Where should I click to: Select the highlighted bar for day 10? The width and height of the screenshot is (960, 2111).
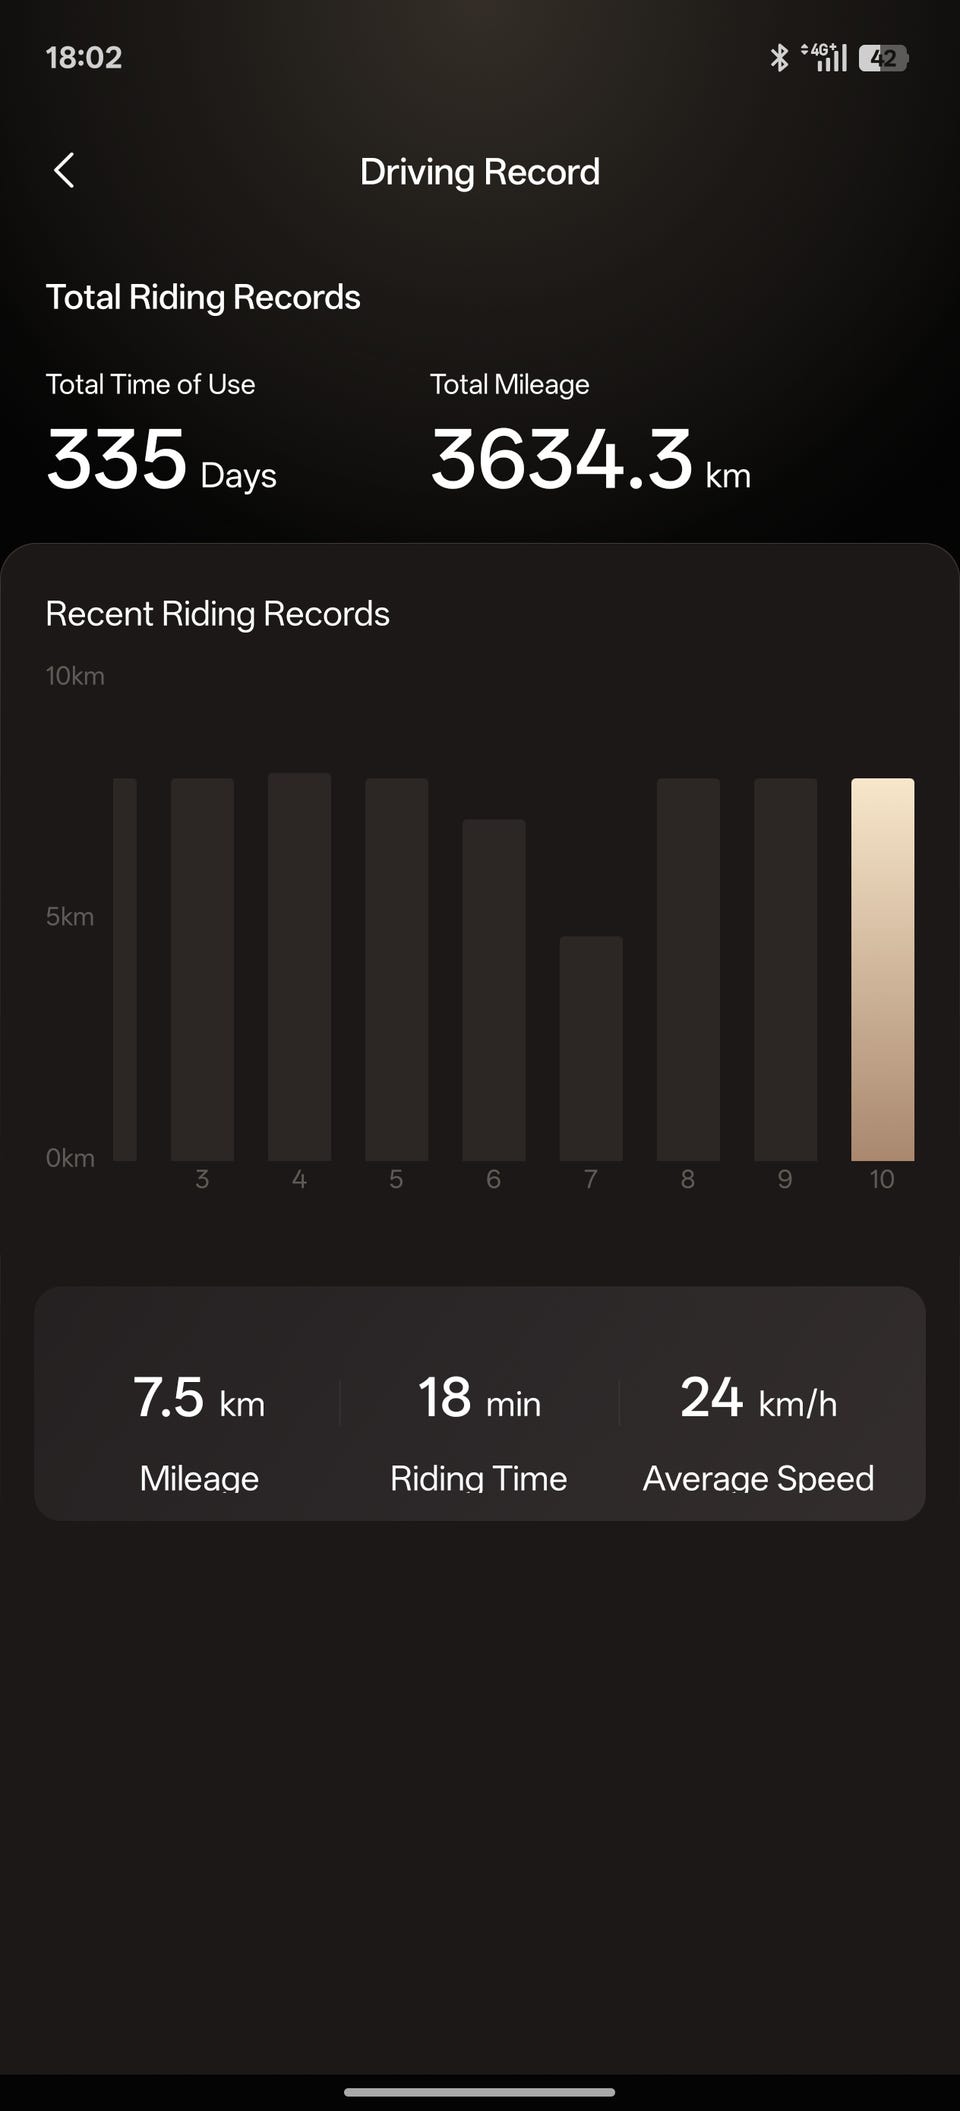point(882,969)
